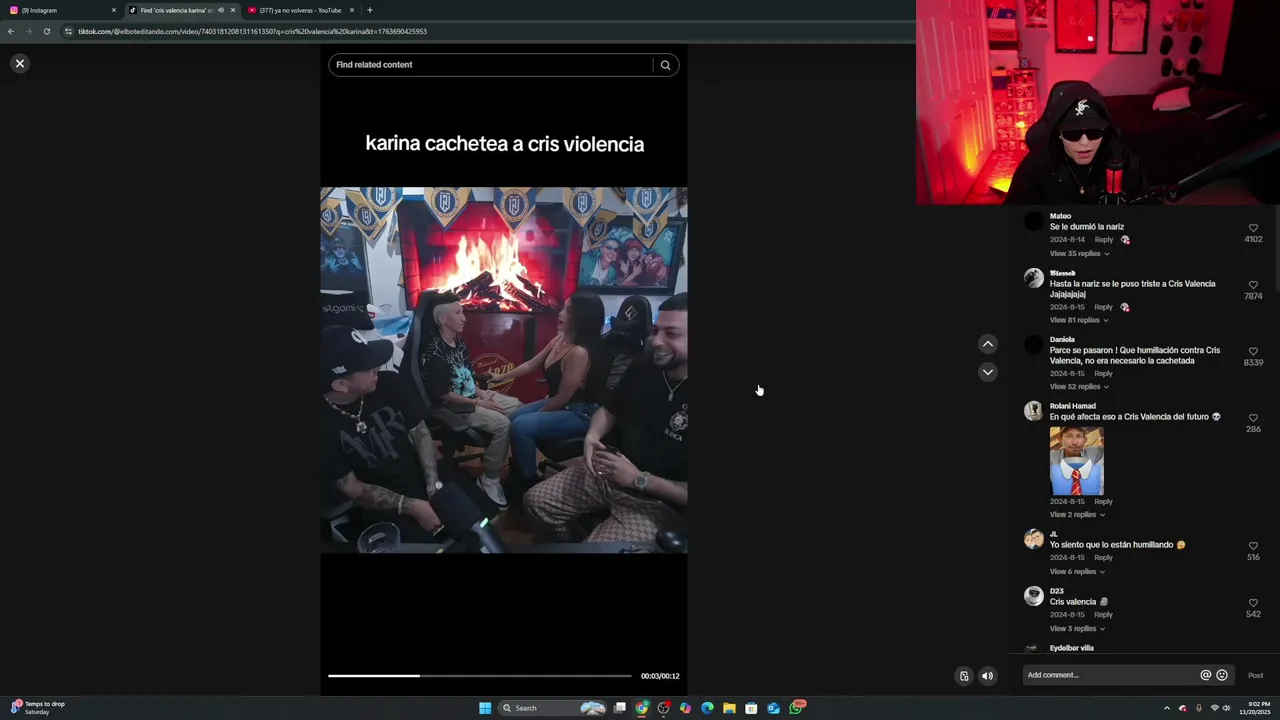Reply to Daniela's comment

pos(1103,374)
